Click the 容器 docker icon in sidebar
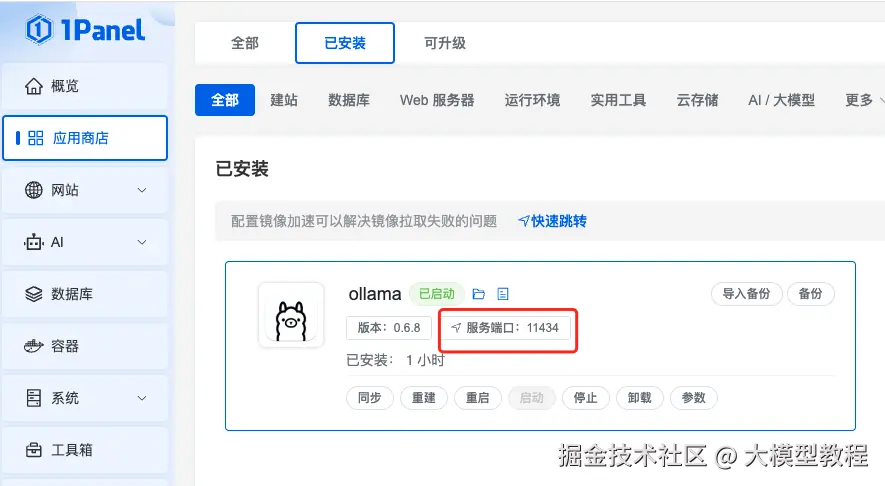885x486 pixels. click(x=34, y=346)
